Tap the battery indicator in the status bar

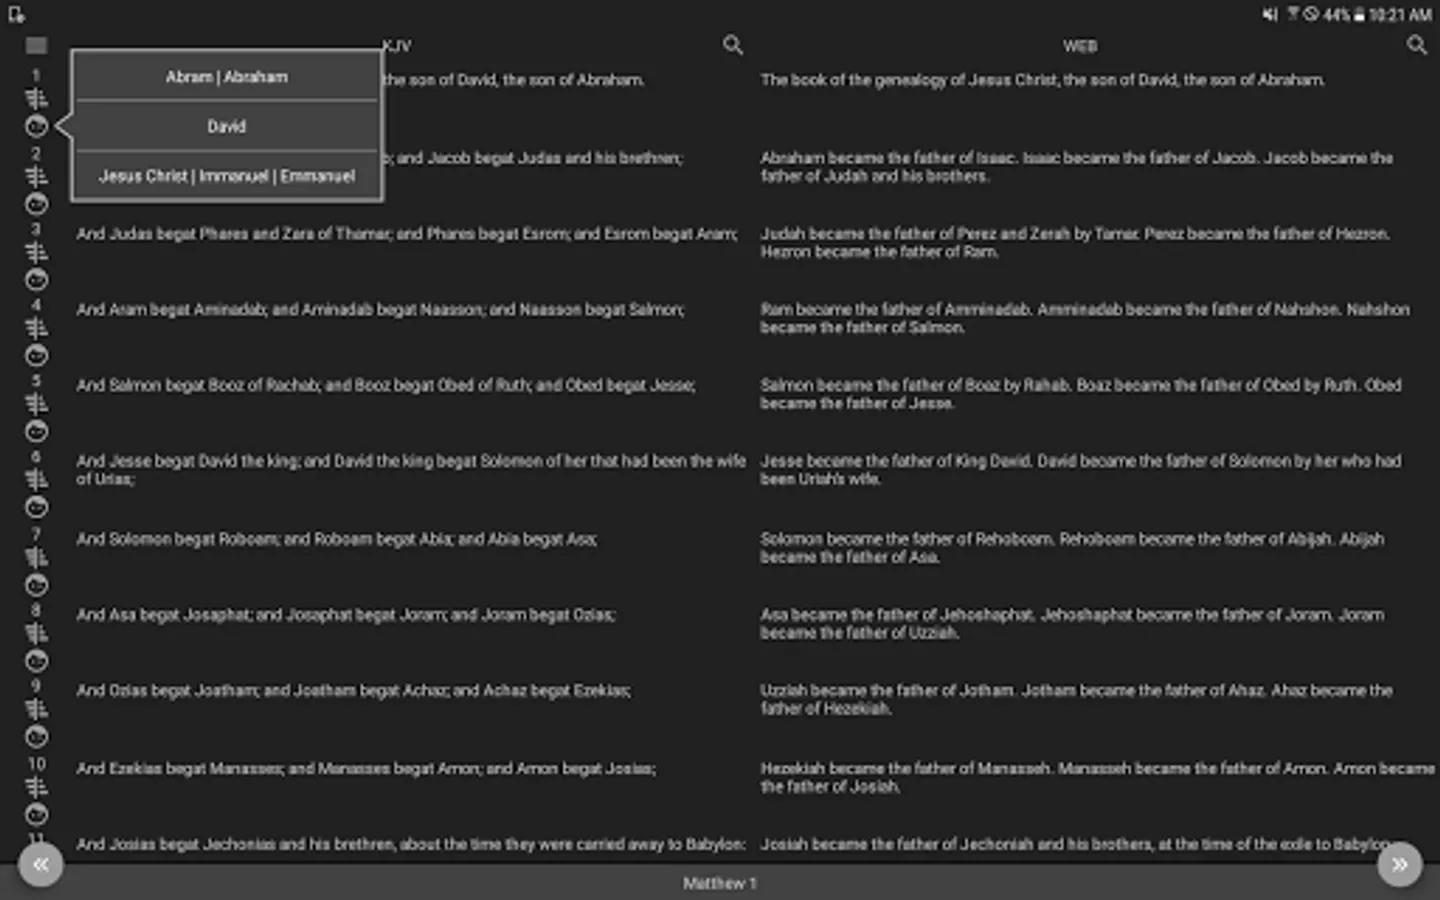tap(1359, 14)
